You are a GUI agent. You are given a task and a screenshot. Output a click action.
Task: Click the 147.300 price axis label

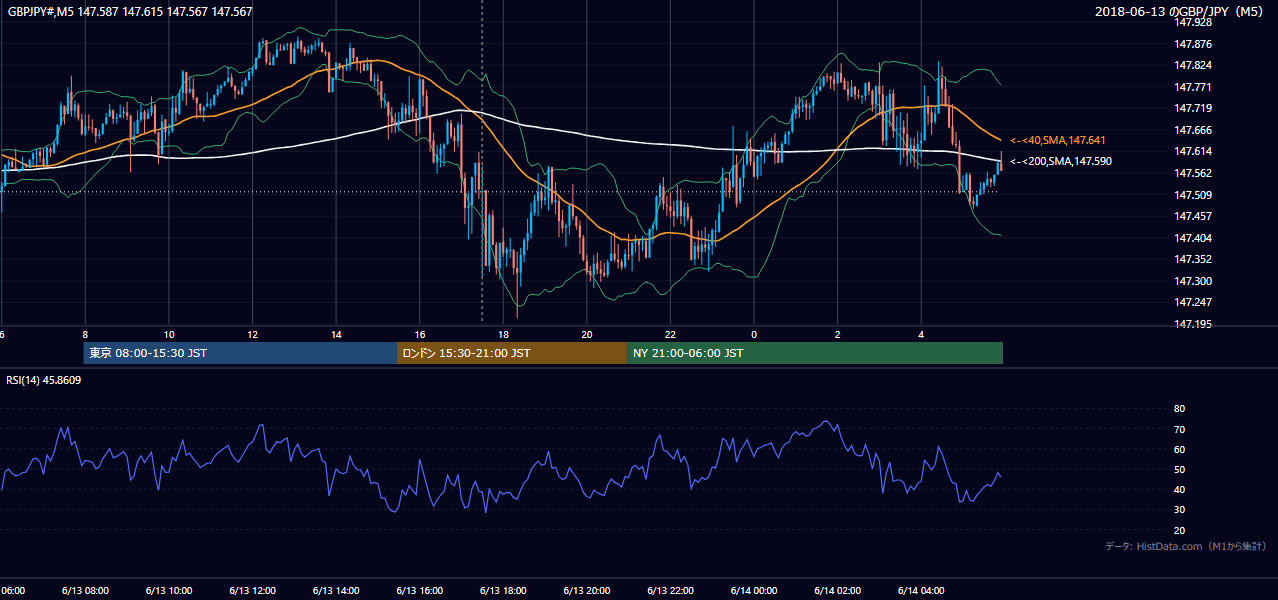pos(1193,281)
